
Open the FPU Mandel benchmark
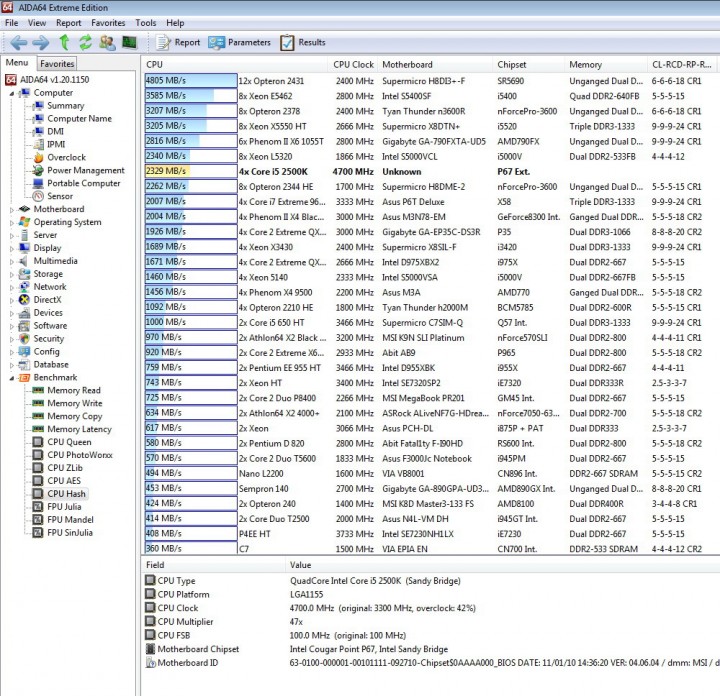pyautogui.click(x=70, y=520)
